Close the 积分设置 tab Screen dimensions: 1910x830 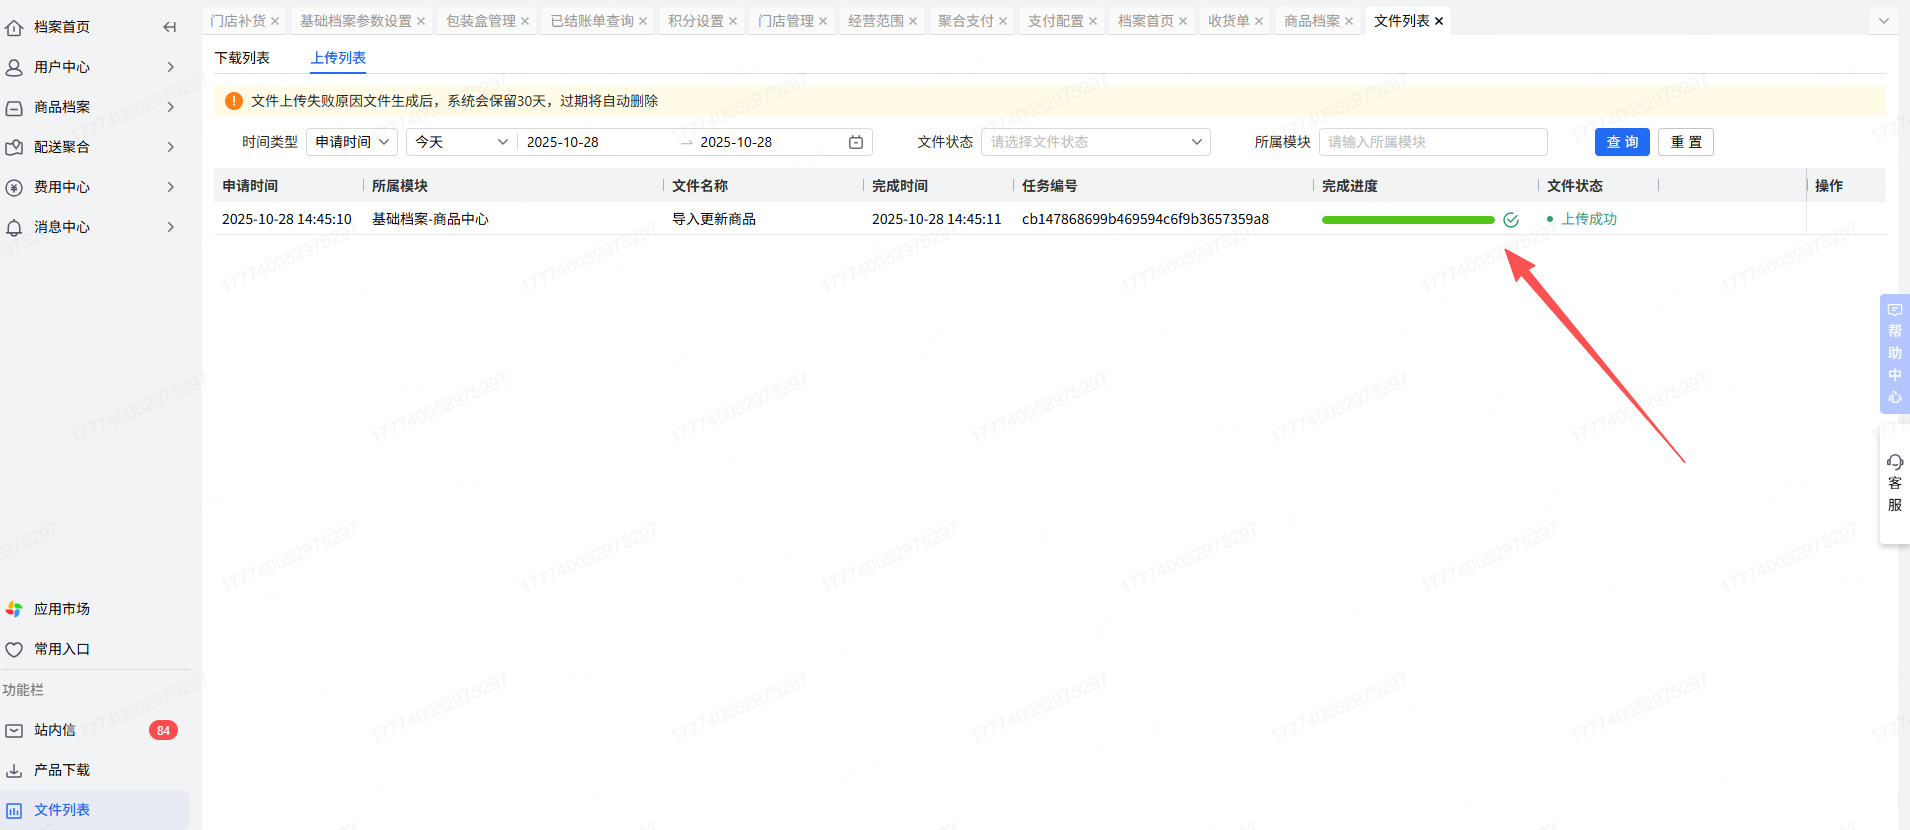coord(733,21)
